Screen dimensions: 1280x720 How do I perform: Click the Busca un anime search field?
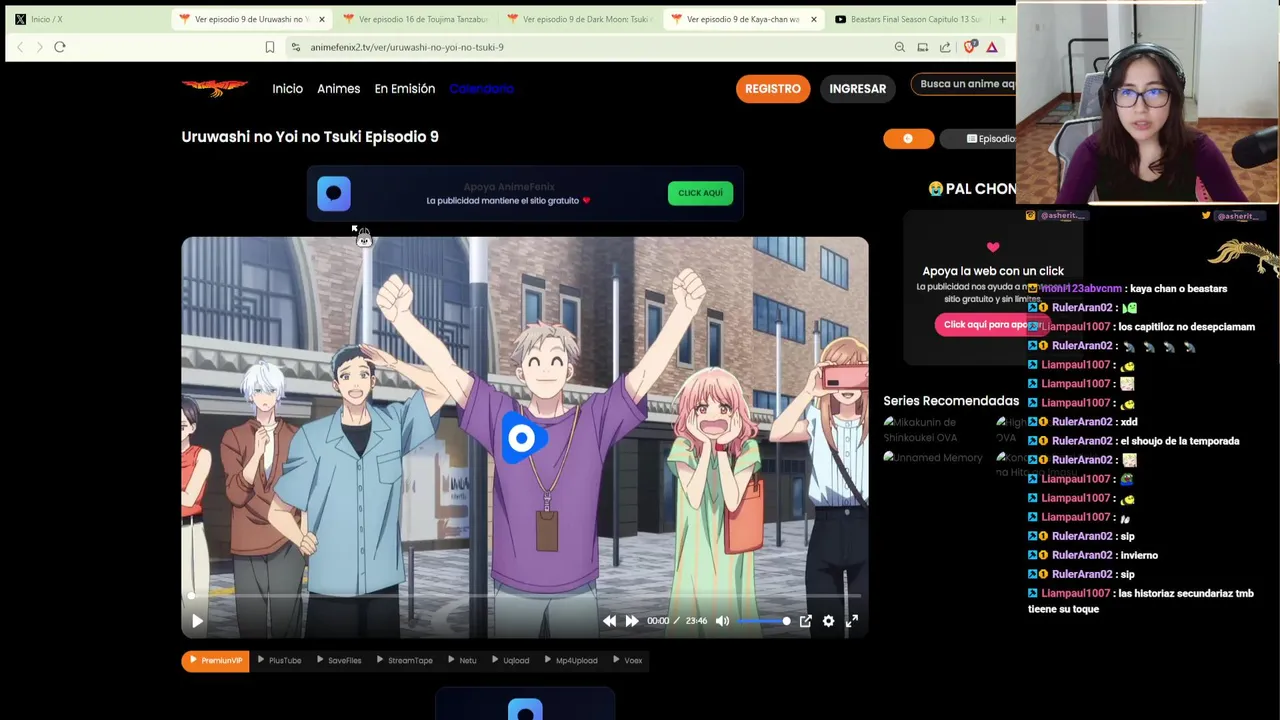[965, 84]
